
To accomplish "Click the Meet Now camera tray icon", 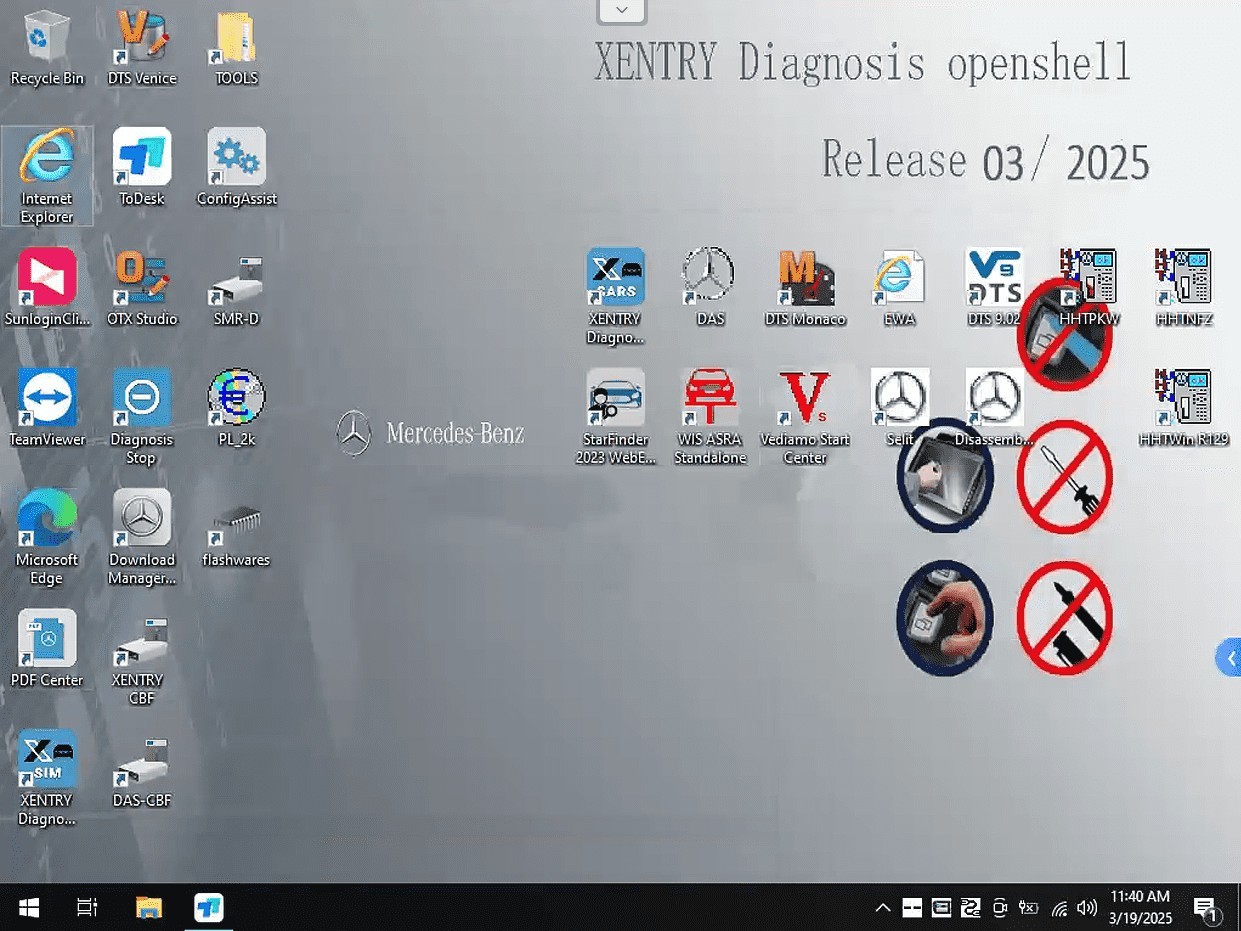I will pyautogui.click(x=999, y=908).
